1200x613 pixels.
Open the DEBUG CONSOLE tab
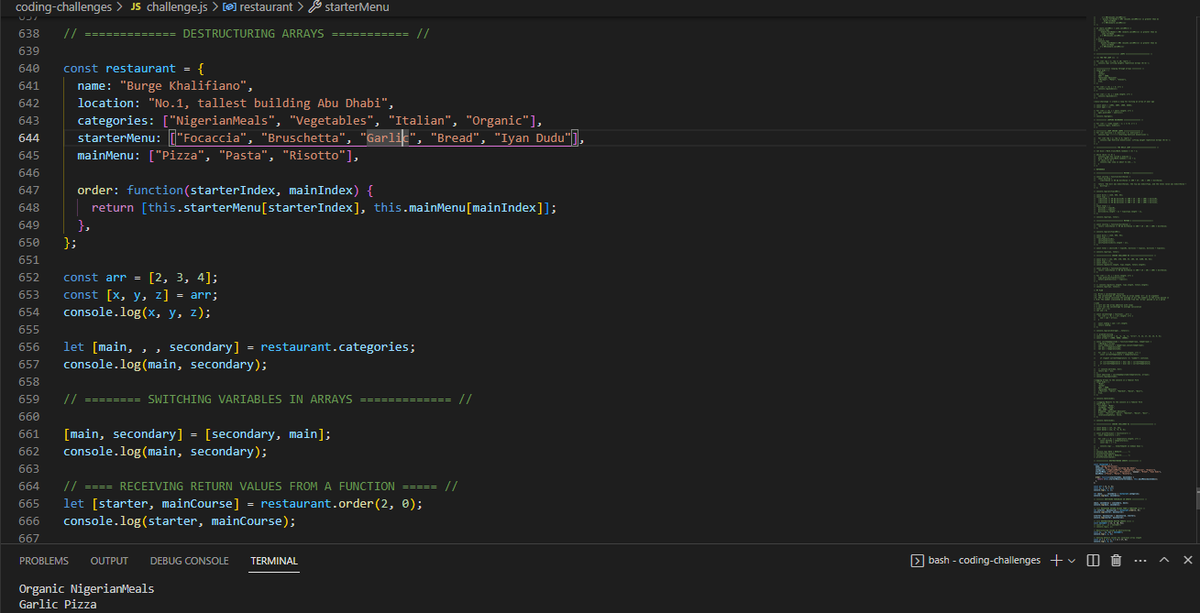pyautogui.click(x=189, y=561)
